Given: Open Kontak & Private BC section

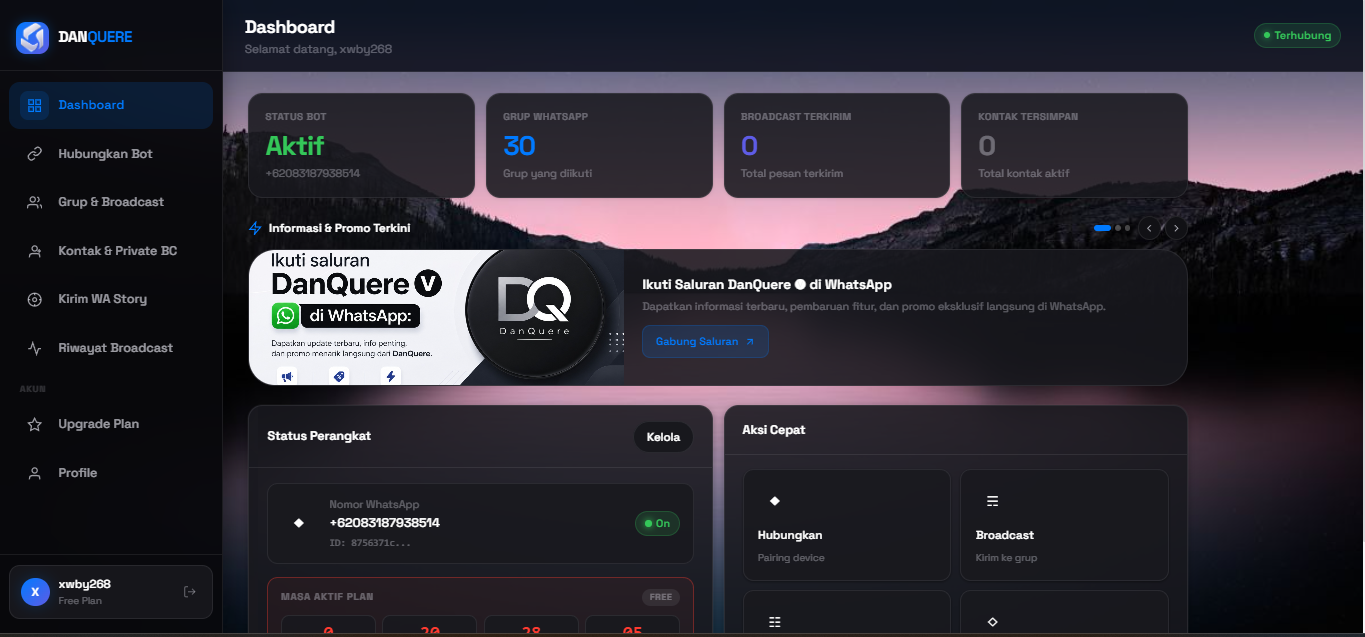Looking at the screenshot, I should [111, 251].
